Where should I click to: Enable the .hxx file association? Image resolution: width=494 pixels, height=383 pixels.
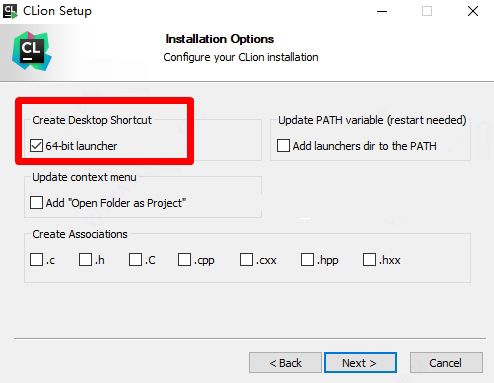click(369, 259)
